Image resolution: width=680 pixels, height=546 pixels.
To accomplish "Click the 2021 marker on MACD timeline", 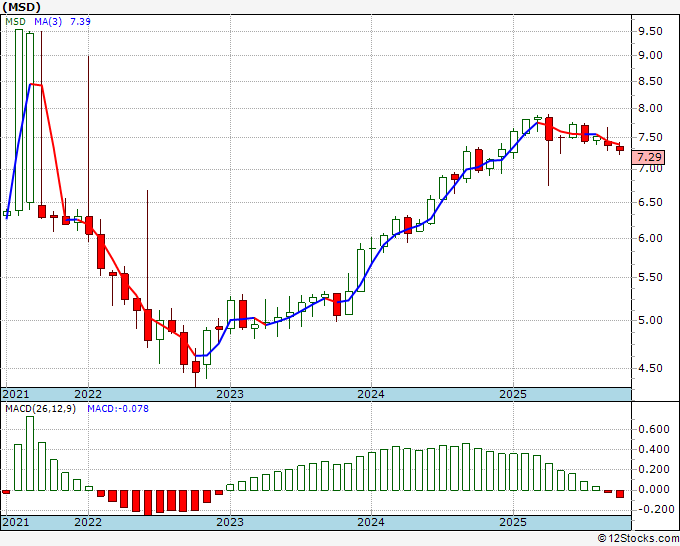I will pyautogui.click(x=16, y=522).
